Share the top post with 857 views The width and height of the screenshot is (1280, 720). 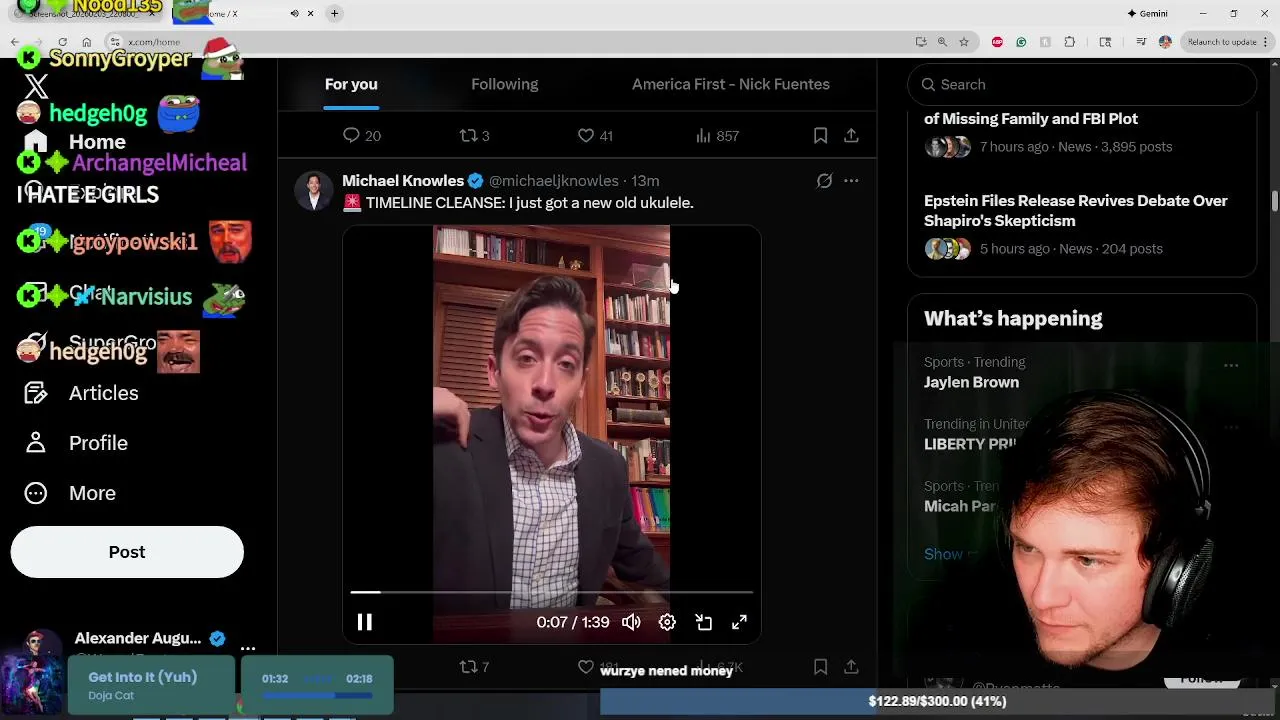851,135
